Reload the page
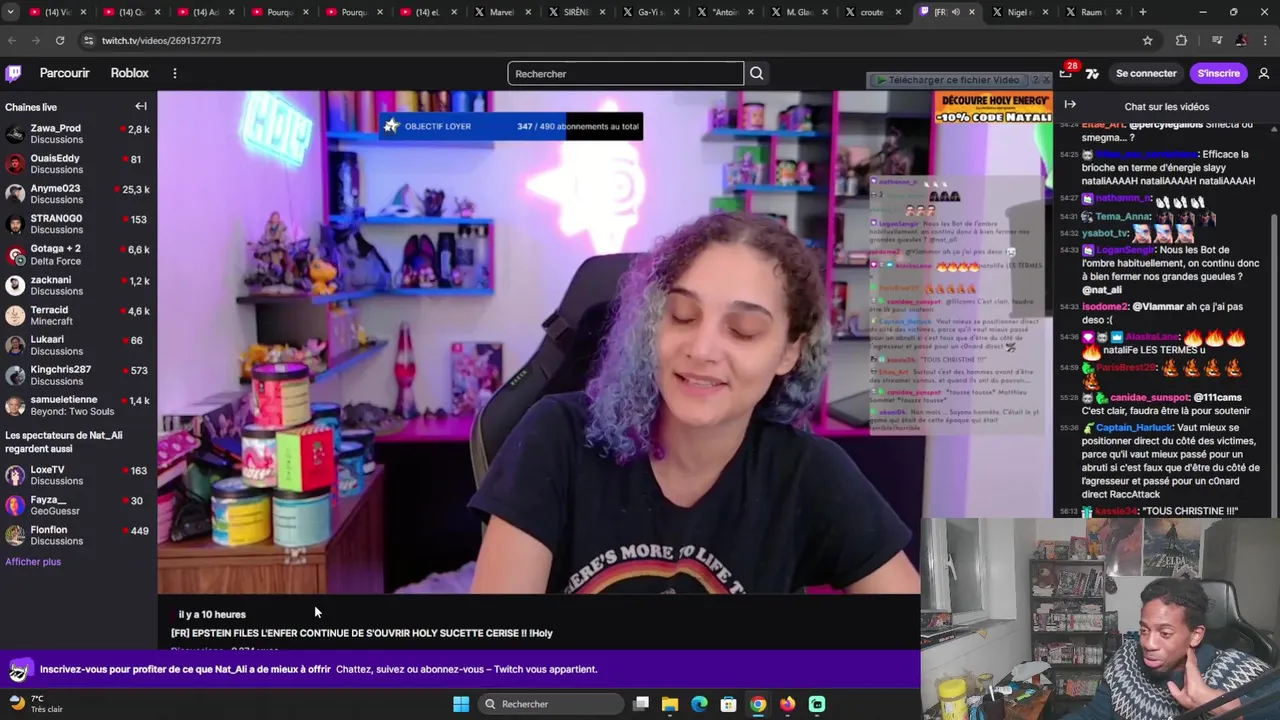Image resolution: width=1280 pixels, height=720 pixels. click(x=60, y=40)
